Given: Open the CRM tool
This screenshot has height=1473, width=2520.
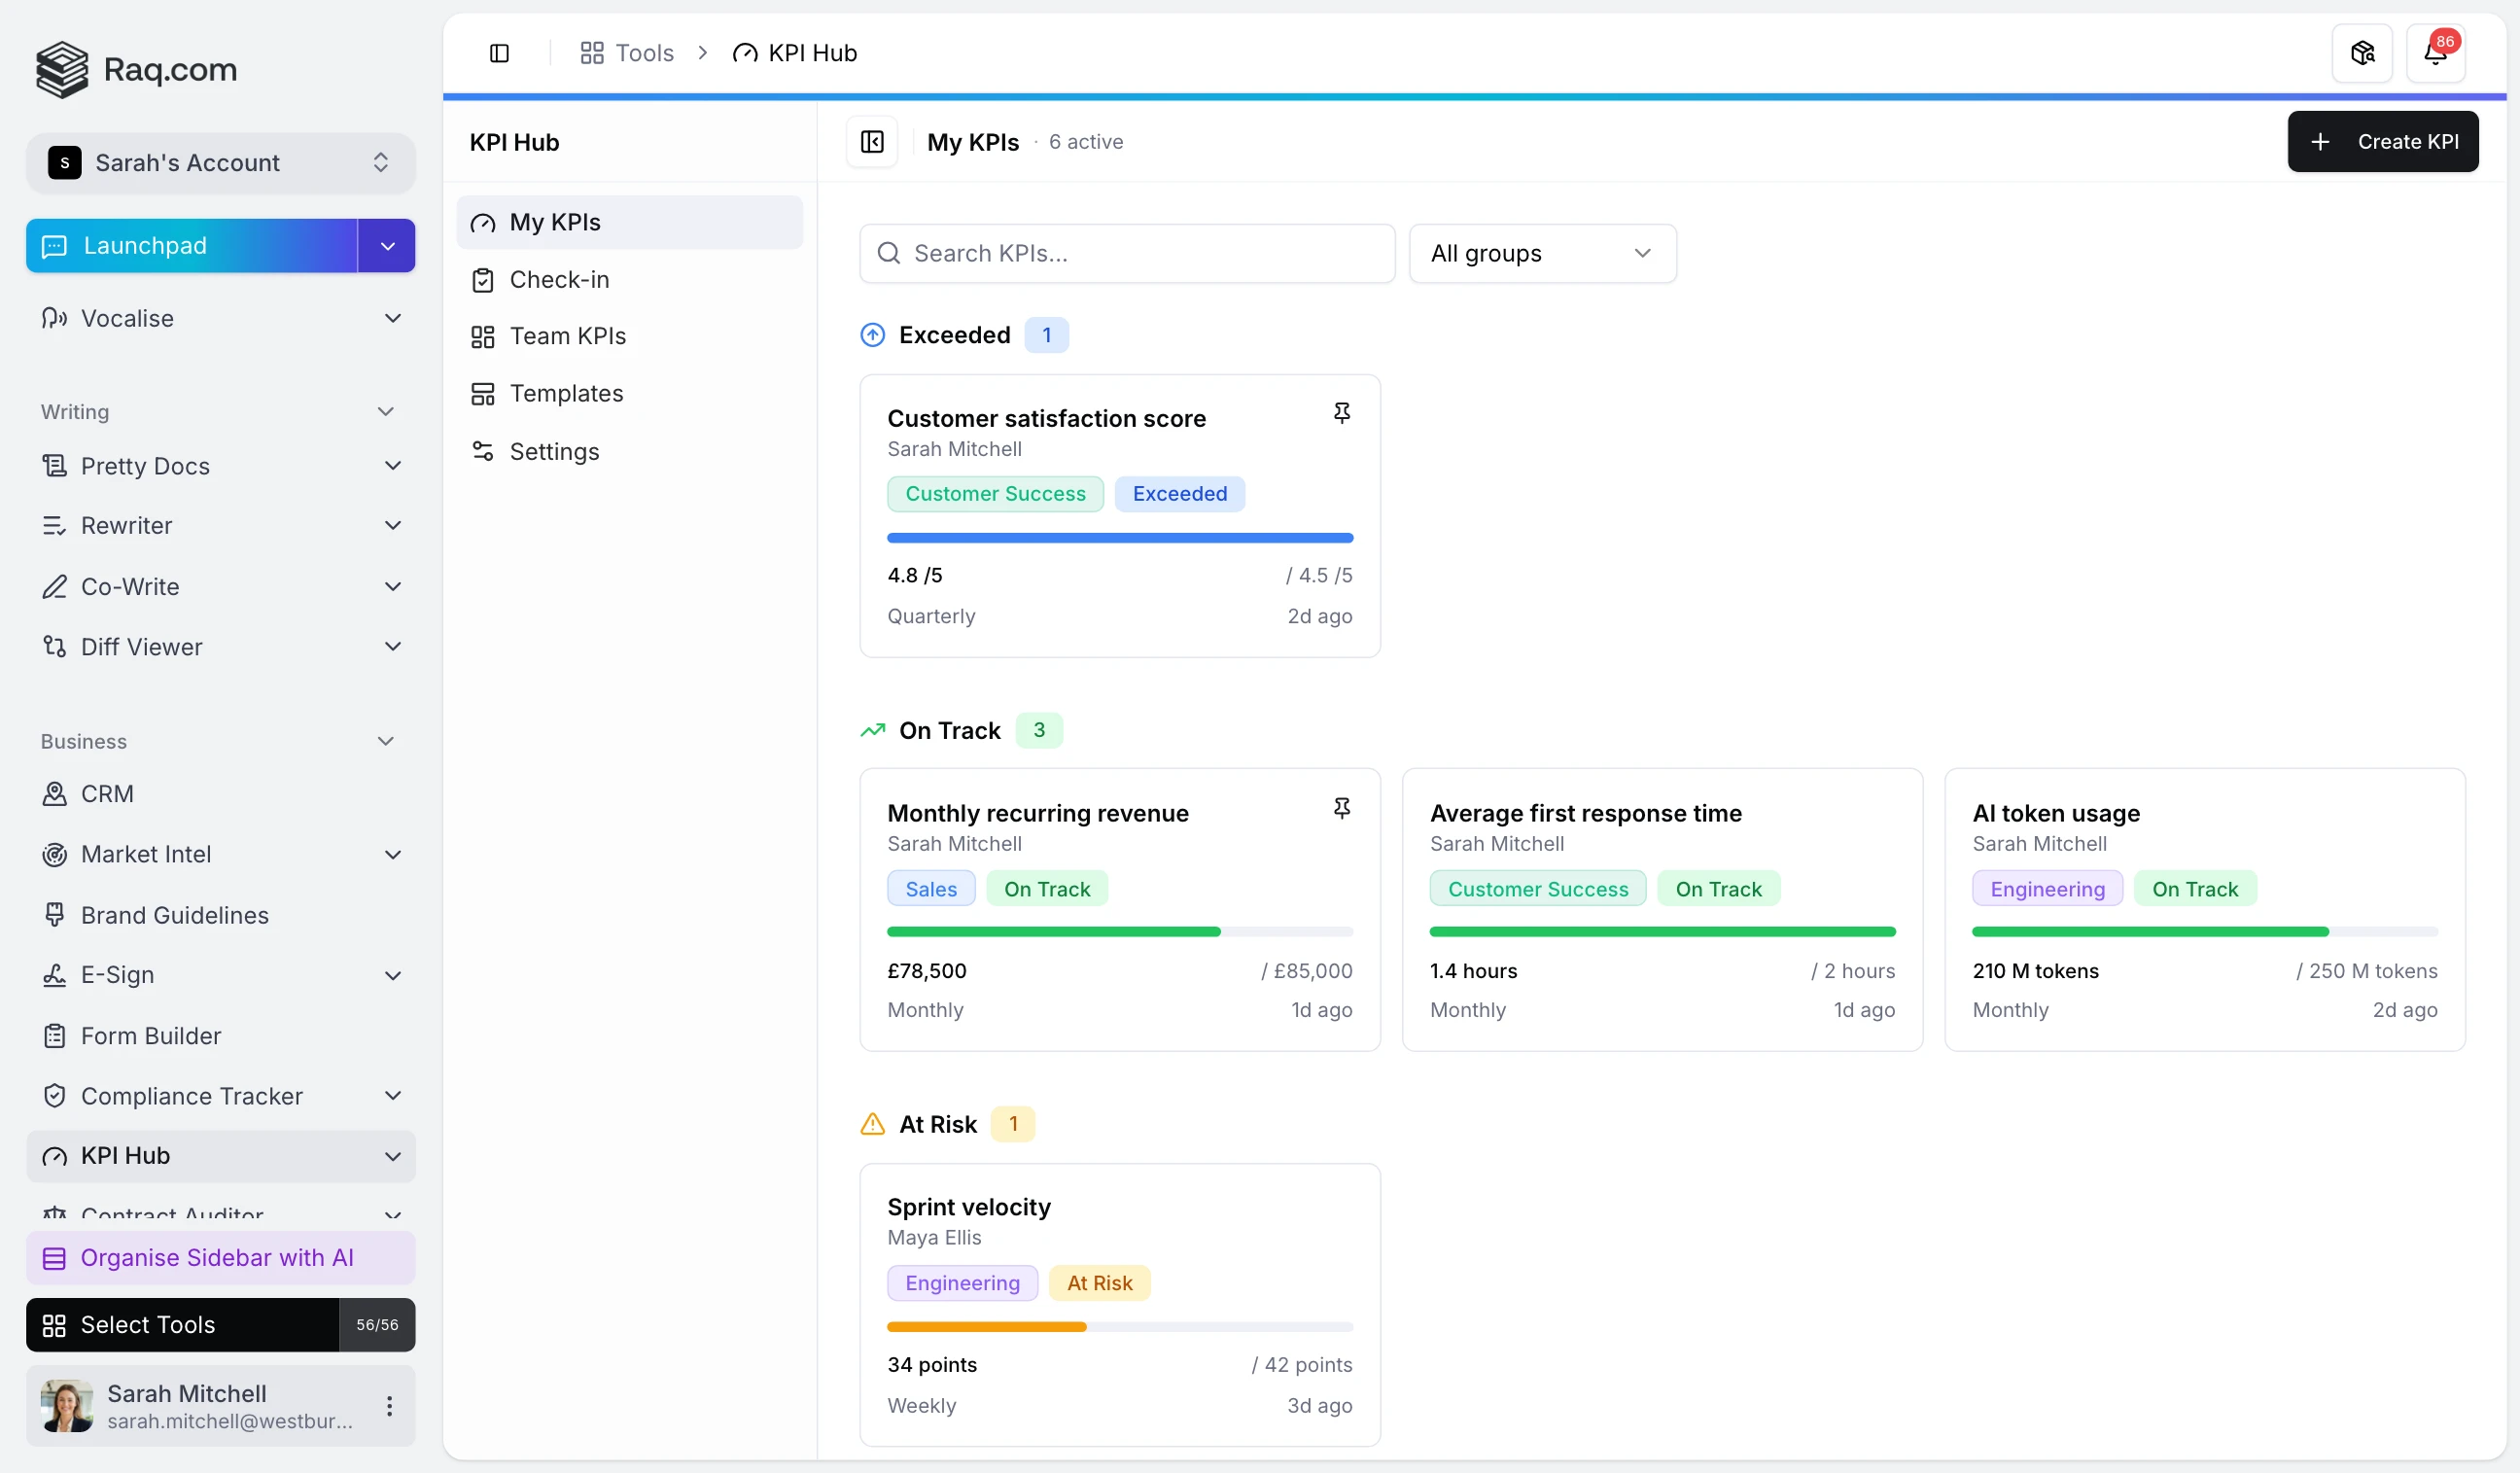Looking at the screenshot, I should 107,793.
